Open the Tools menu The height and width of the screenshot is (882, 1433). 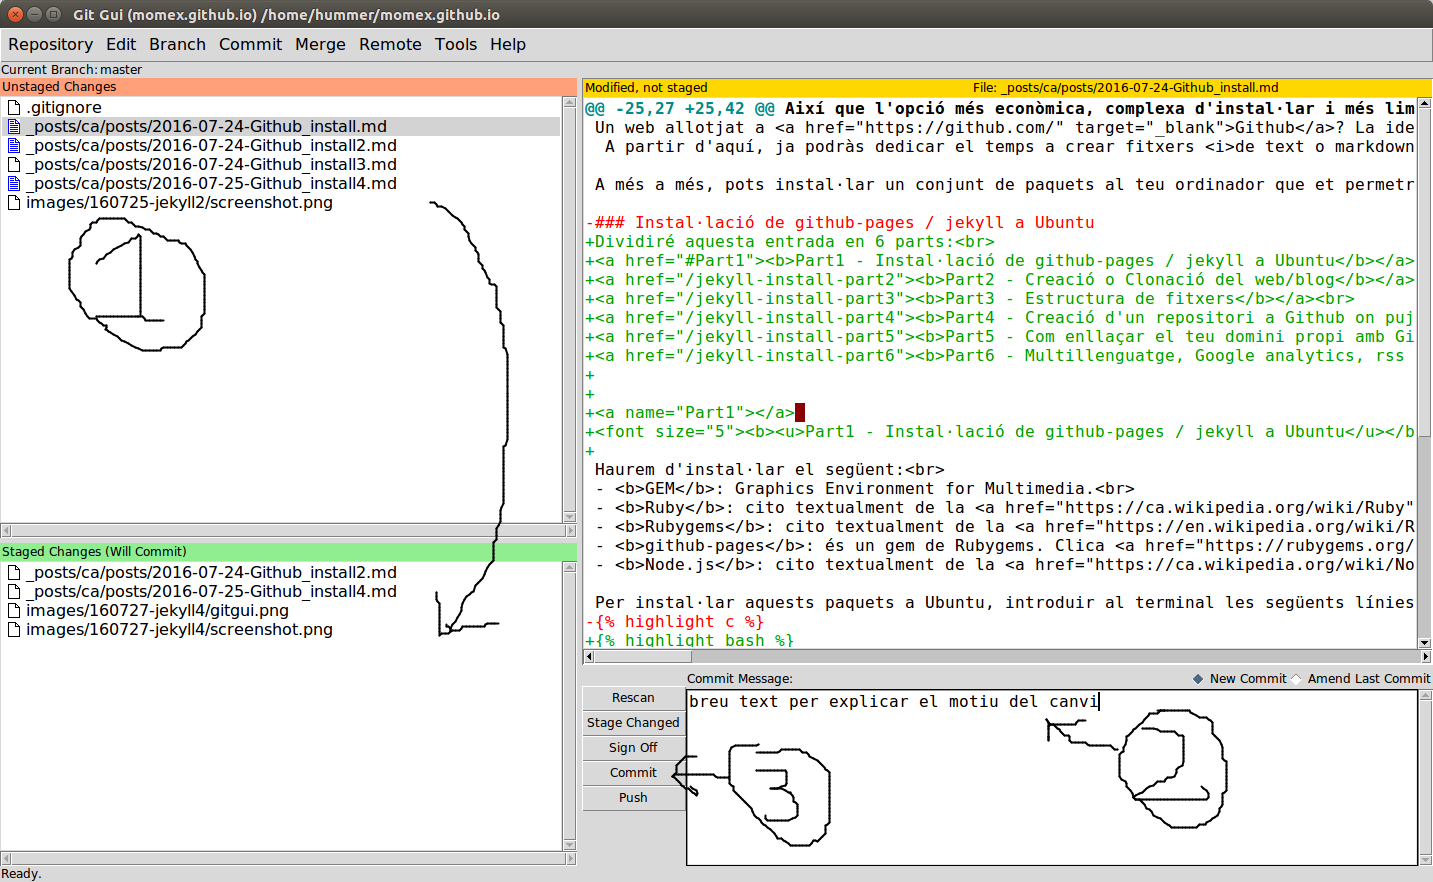pos(456,44)
